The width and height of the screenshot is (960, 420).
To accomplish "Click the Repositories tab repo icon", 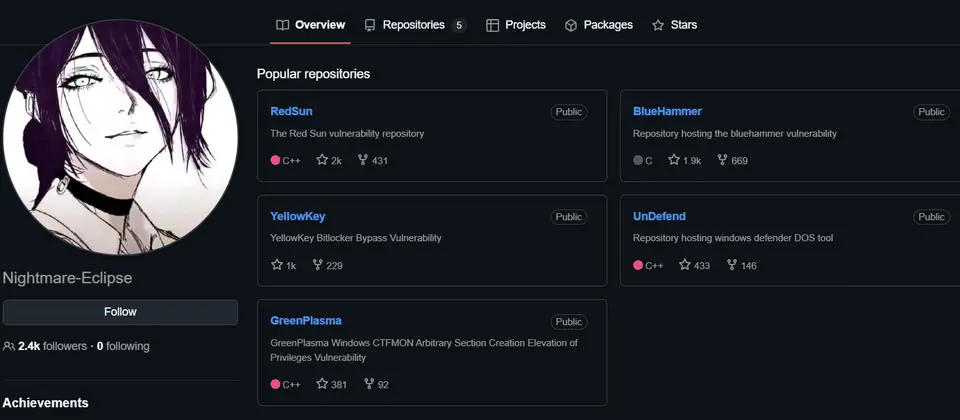I will coord(369,25).
